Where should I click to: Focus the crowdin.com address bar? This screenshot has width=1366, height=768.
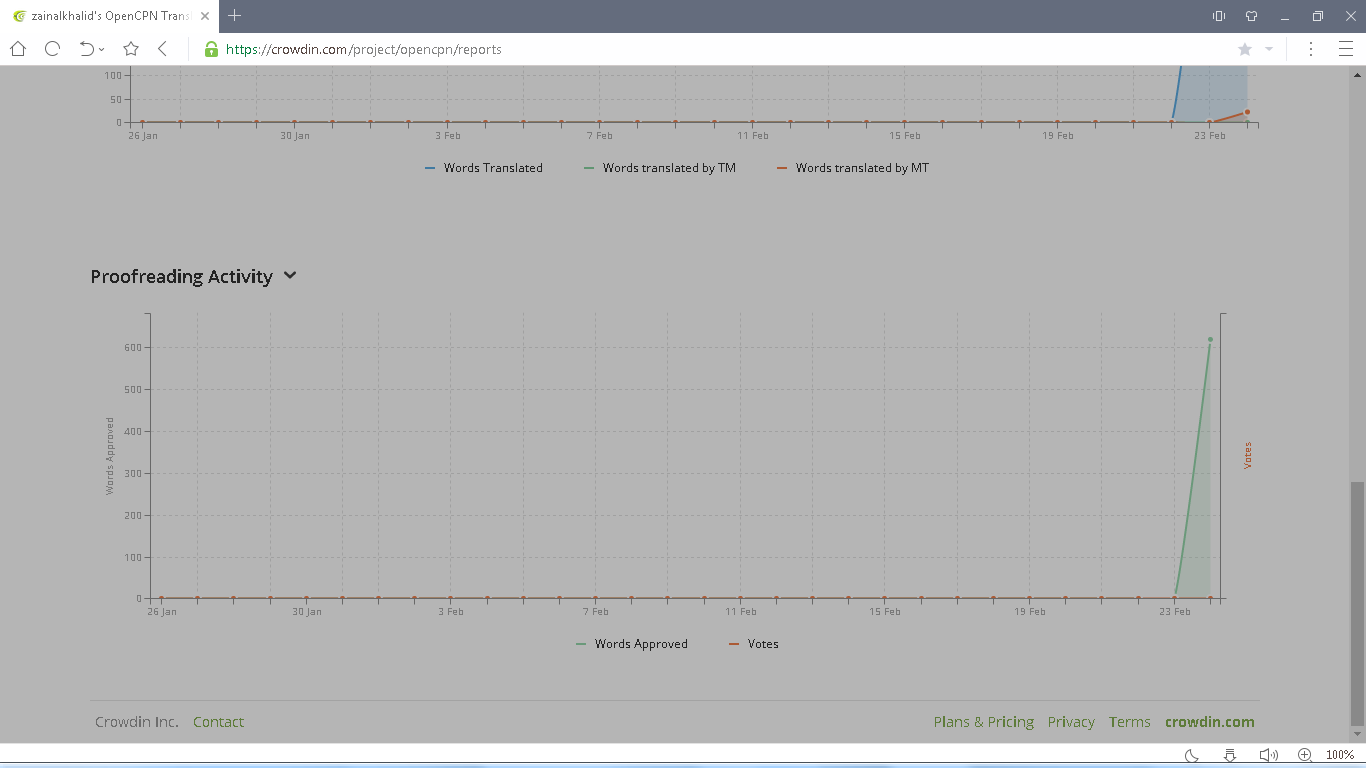[x=700, y=49]
